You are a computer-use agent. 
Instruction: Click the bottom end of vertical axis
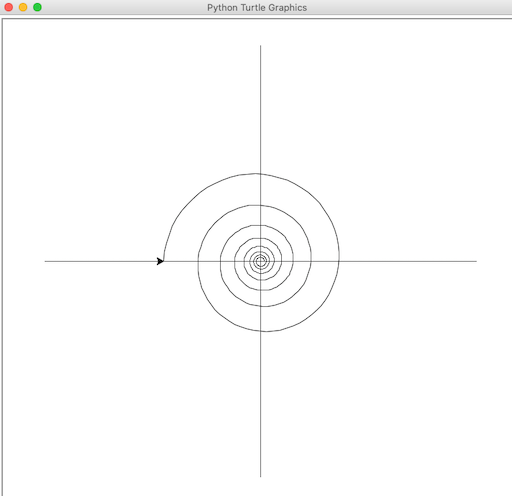[x=261, y=476]
